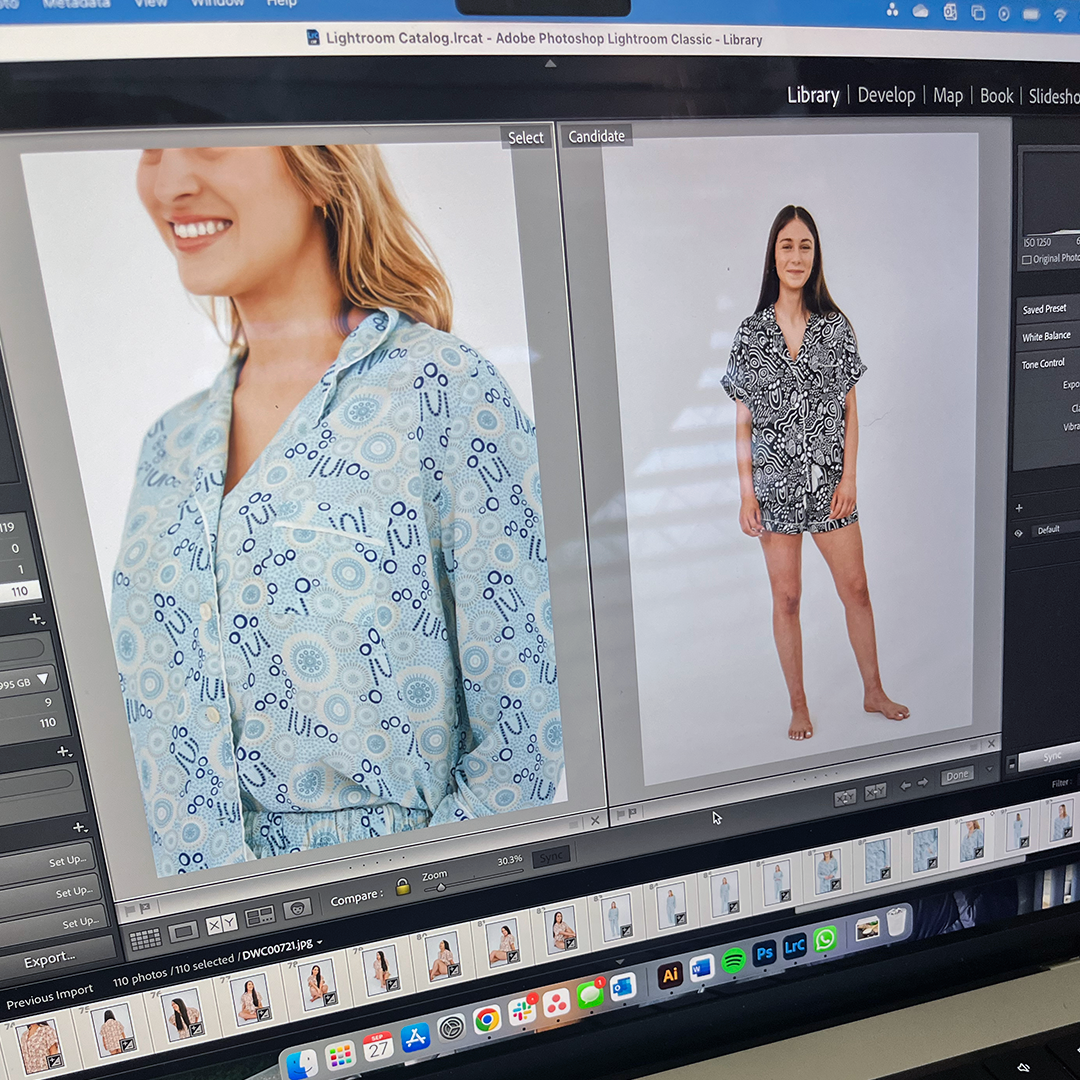Switch to Loupe view in toolbar
This screenshot has width=1080, height=1080.
coord(183,931)
